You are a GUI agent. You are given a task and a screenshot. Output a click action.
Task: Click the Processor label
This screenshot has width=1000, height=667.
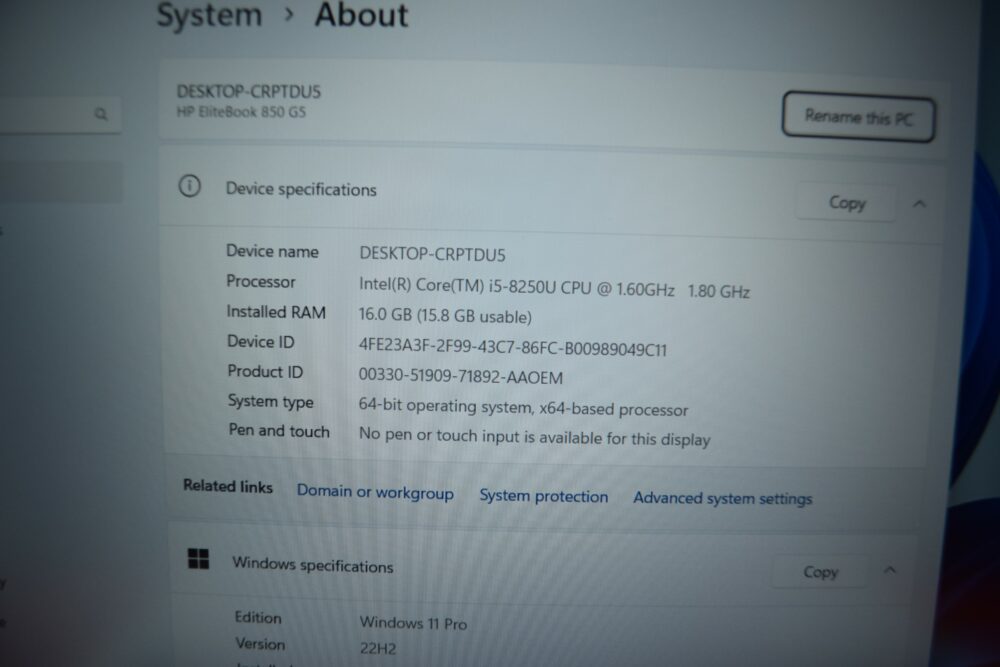(x=261, y=281)
